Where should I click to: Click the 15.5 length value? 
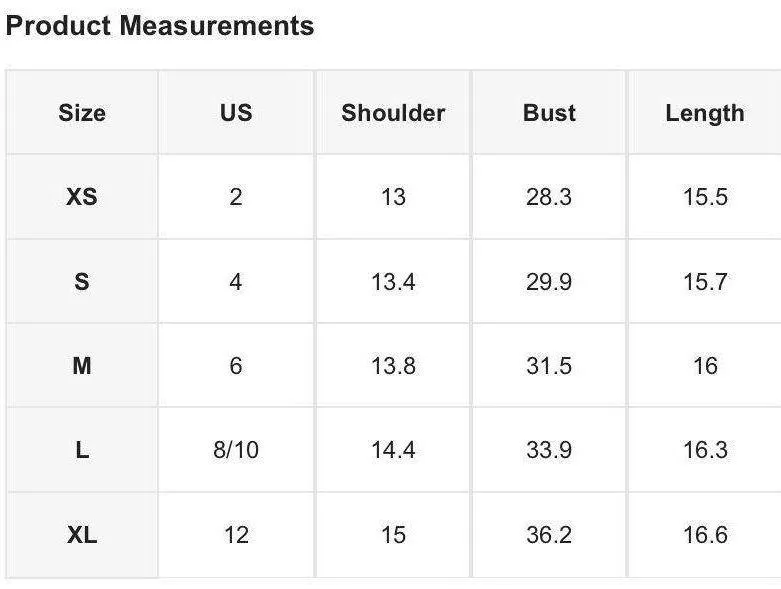pyautogui.click(x=705, y=197)
